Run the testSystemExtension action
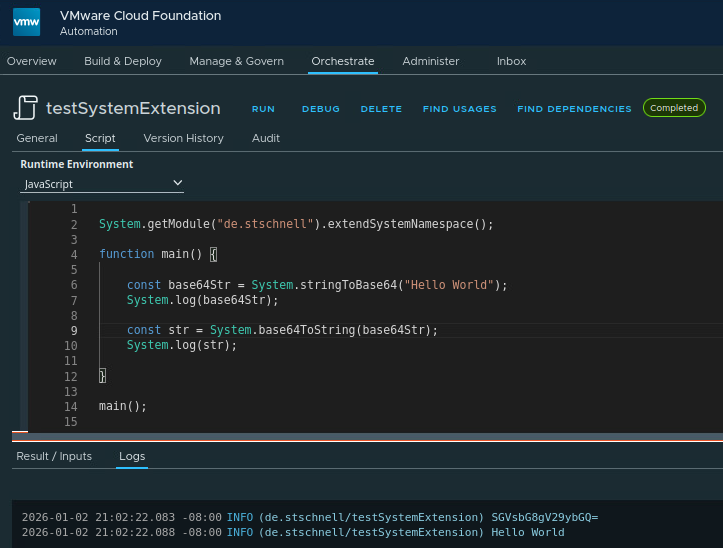The width and height of the screenshot is (723, 548). point(263,109)
